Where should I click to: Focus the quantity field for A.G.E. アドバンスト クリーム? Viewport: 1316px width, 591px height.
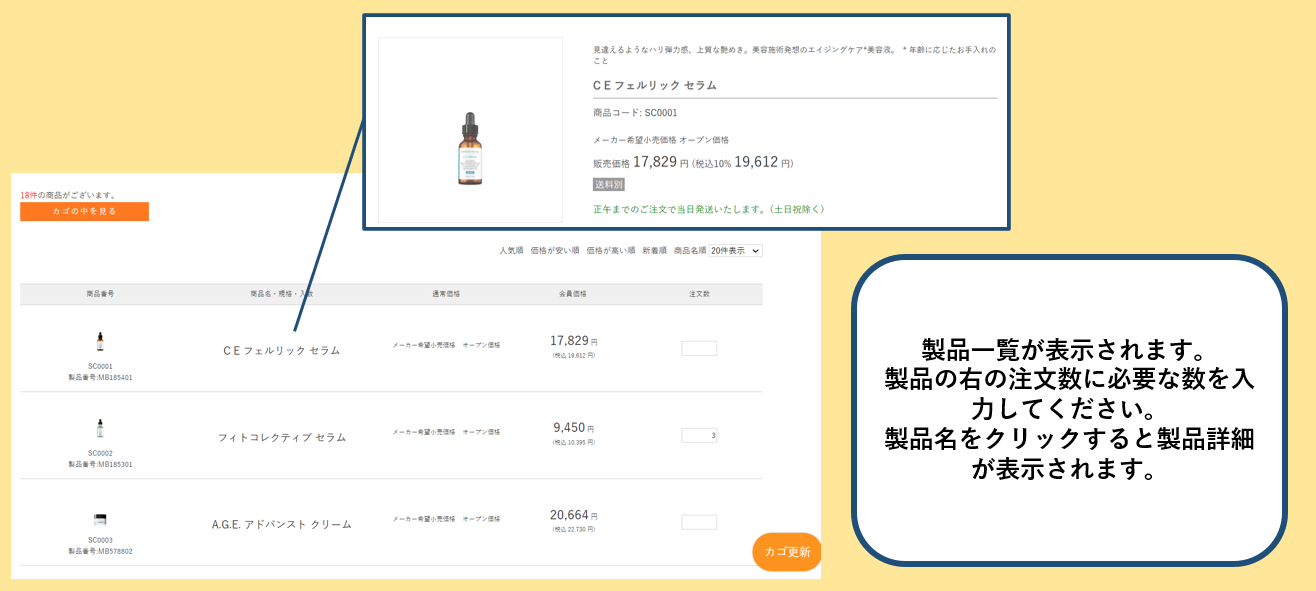coord(698,522)
